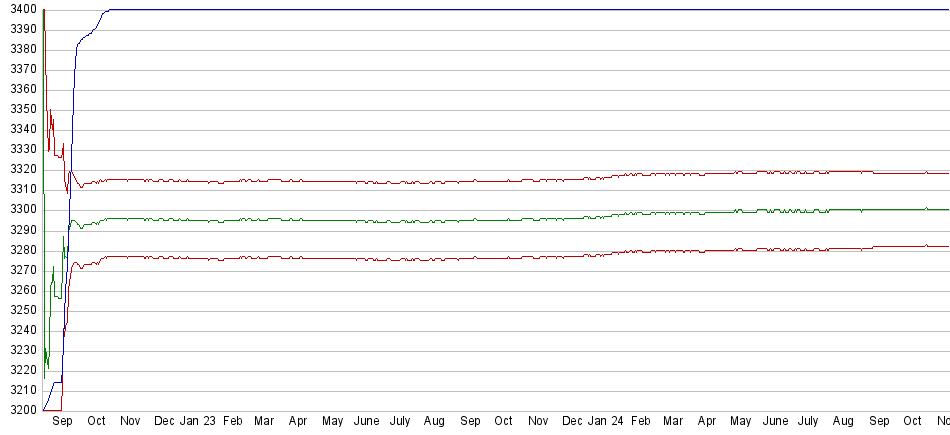Click the 3400 label on the y-axis
The image size is (950, 435).
coord(20,9)
